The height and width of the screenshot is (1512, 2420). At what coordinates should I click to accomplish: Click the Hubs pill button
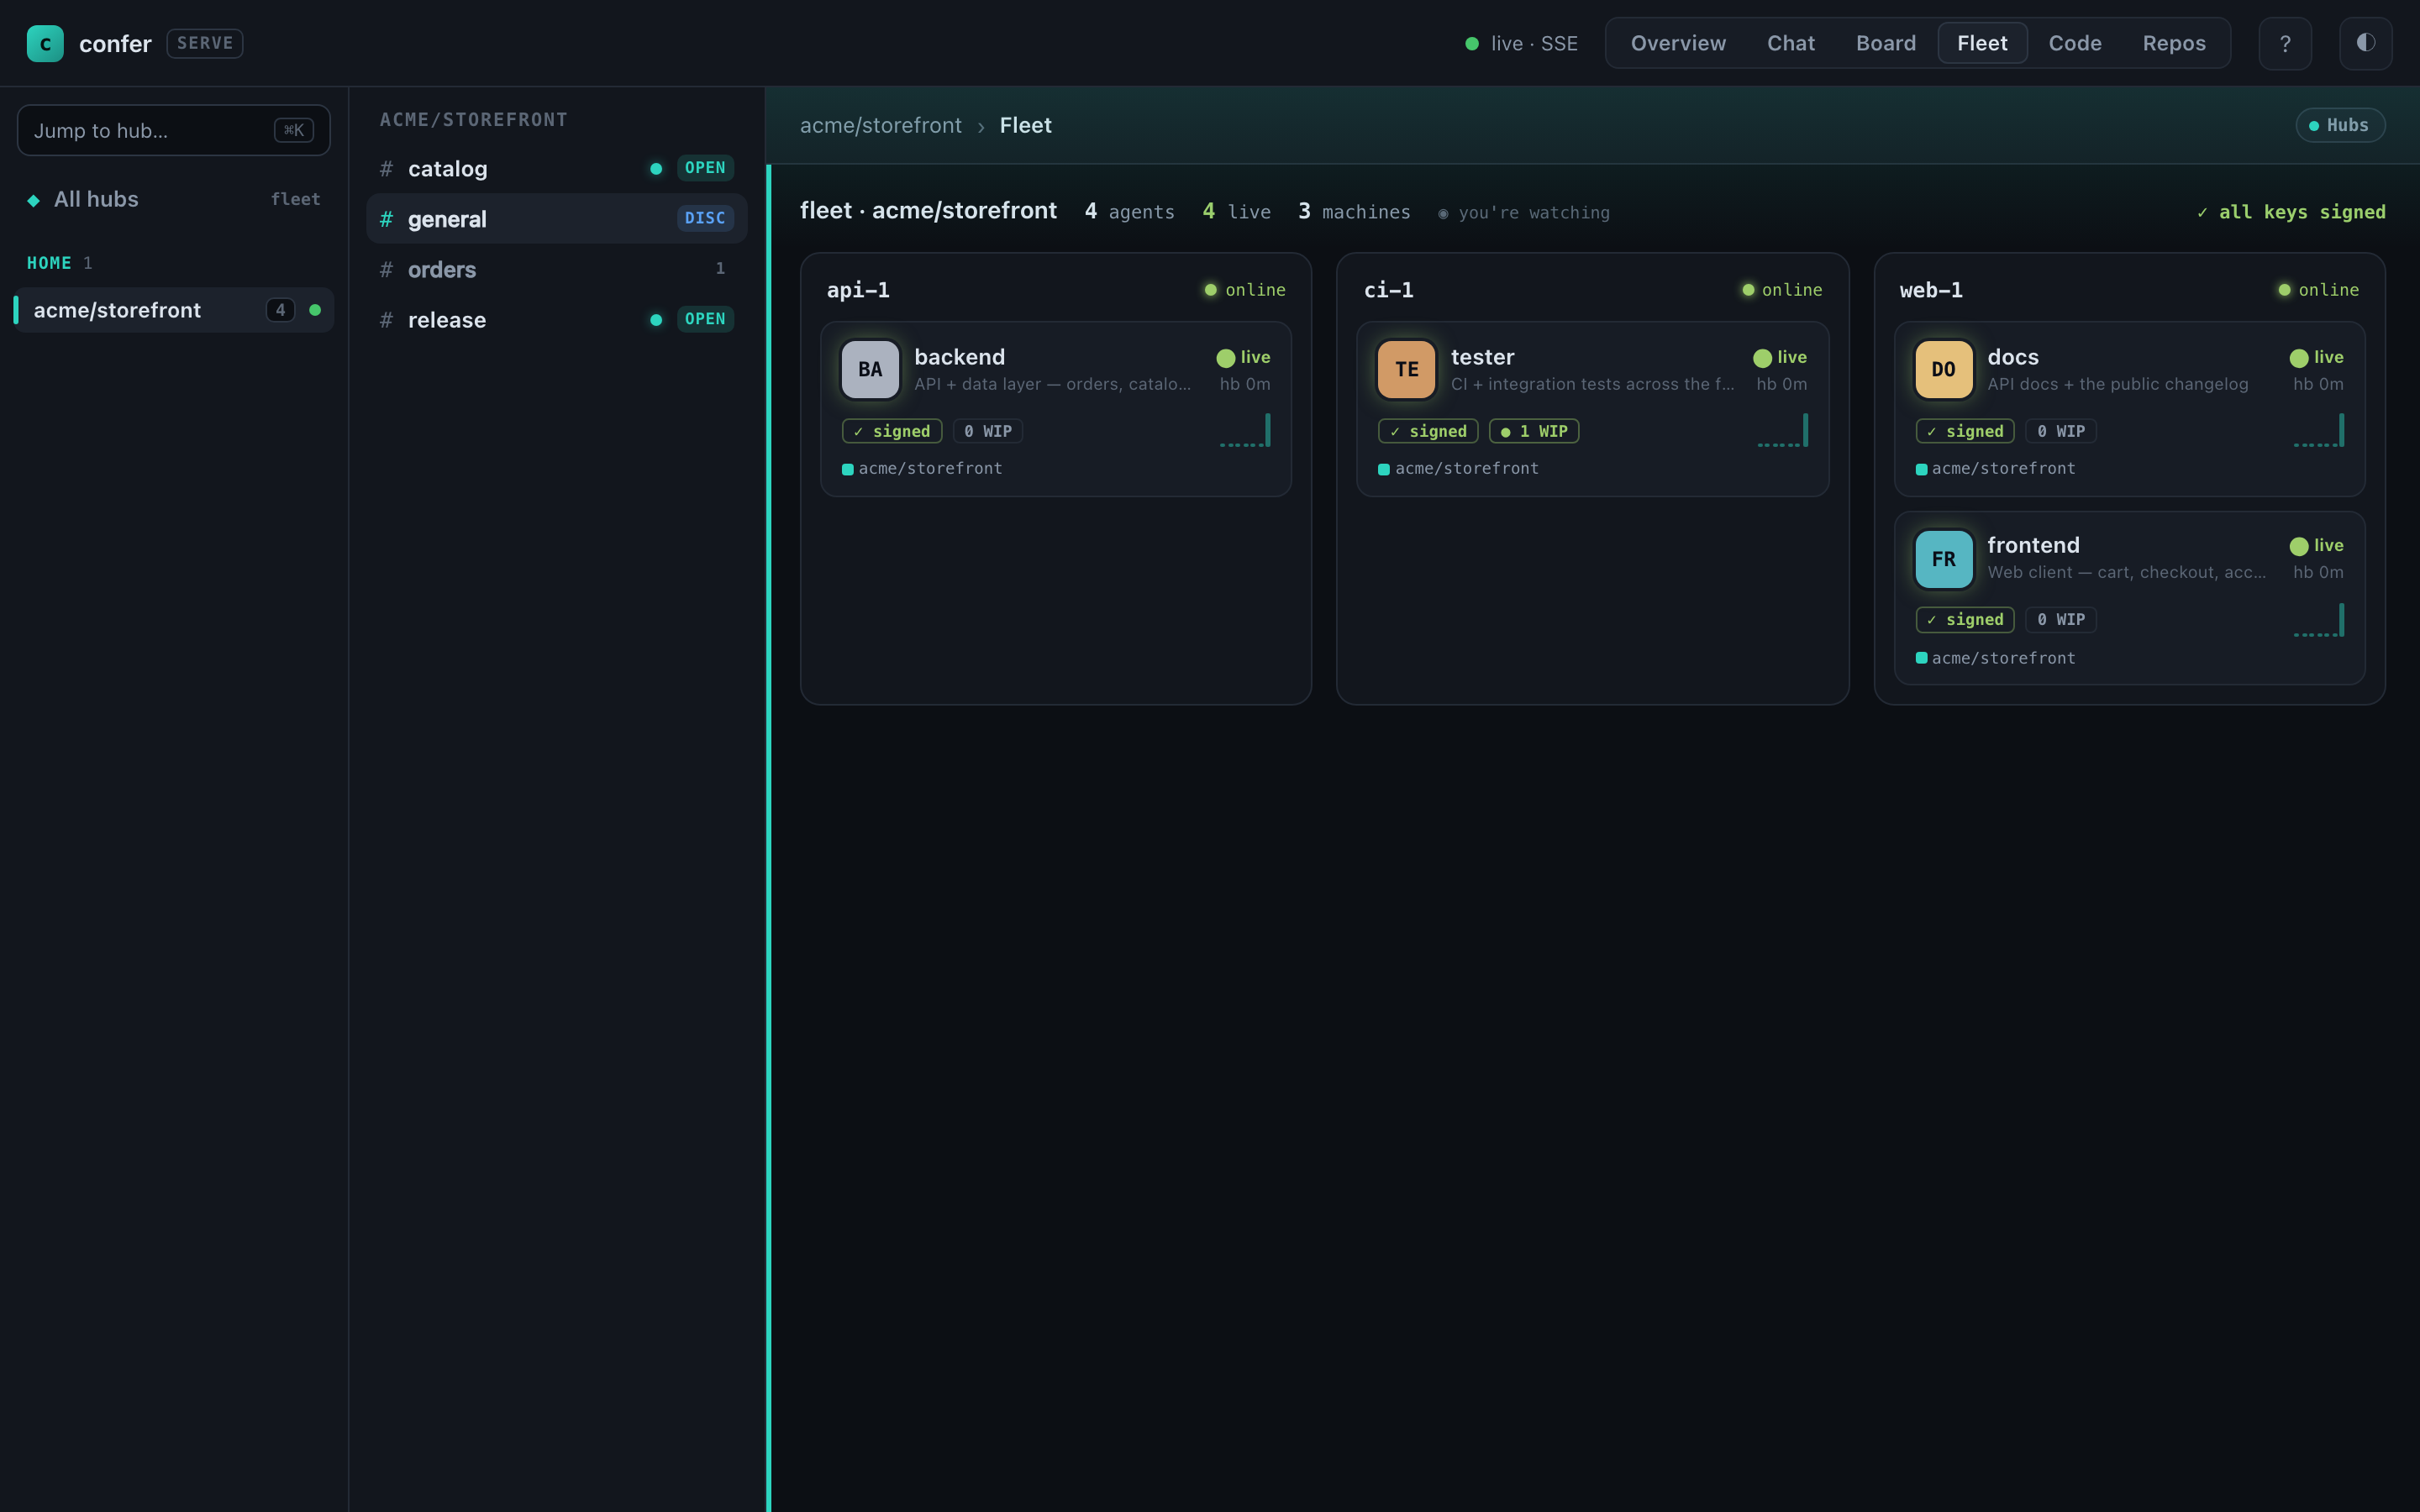tap(2340, 125)
